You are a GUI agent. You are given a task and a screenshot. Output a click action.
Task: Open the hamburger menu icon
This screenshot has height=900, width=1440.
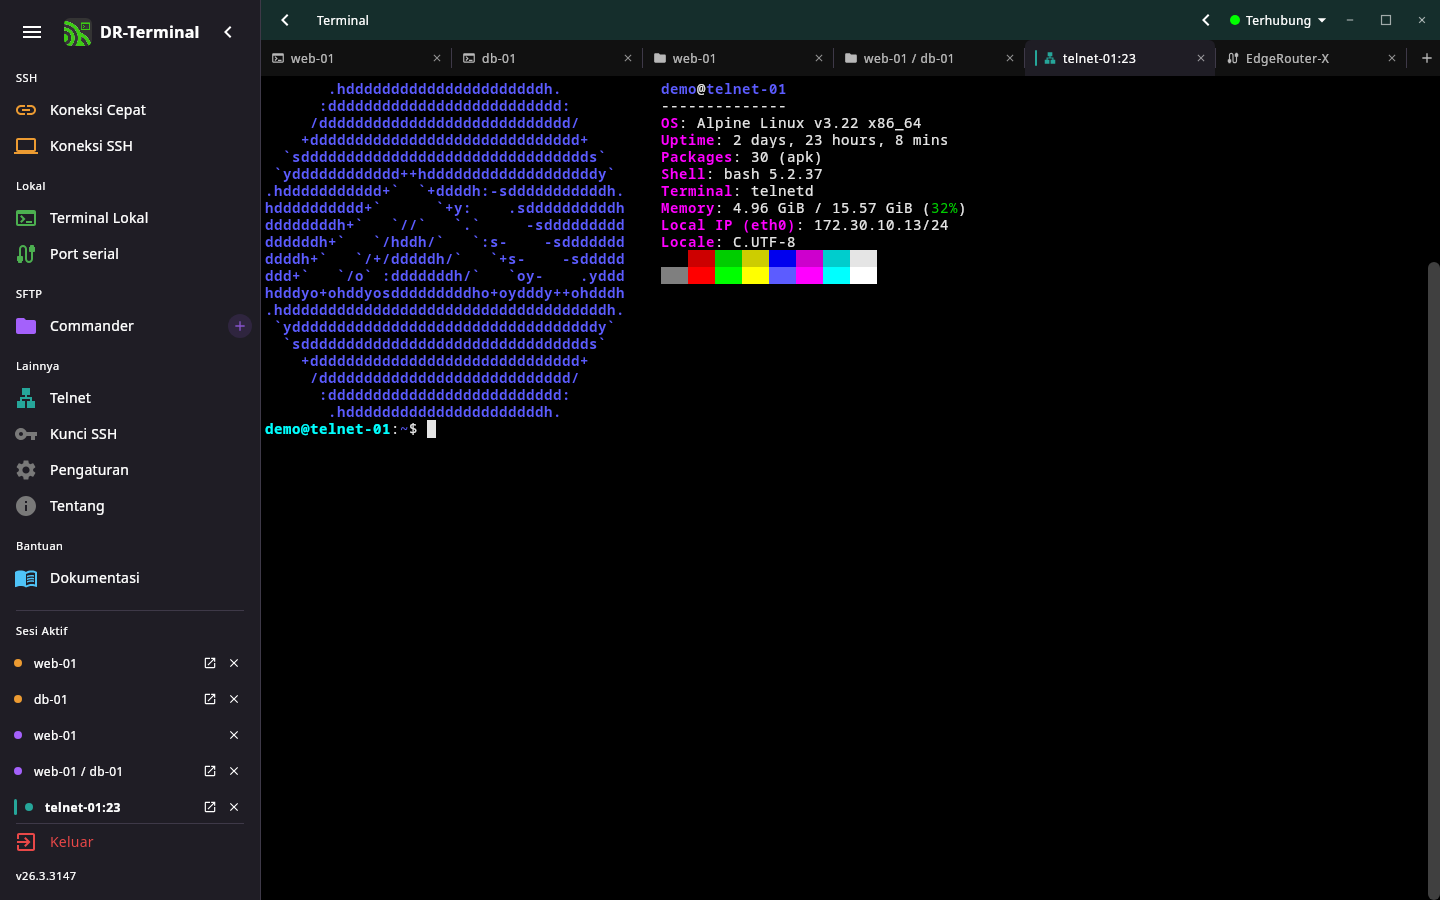click(x=32, y=32)
